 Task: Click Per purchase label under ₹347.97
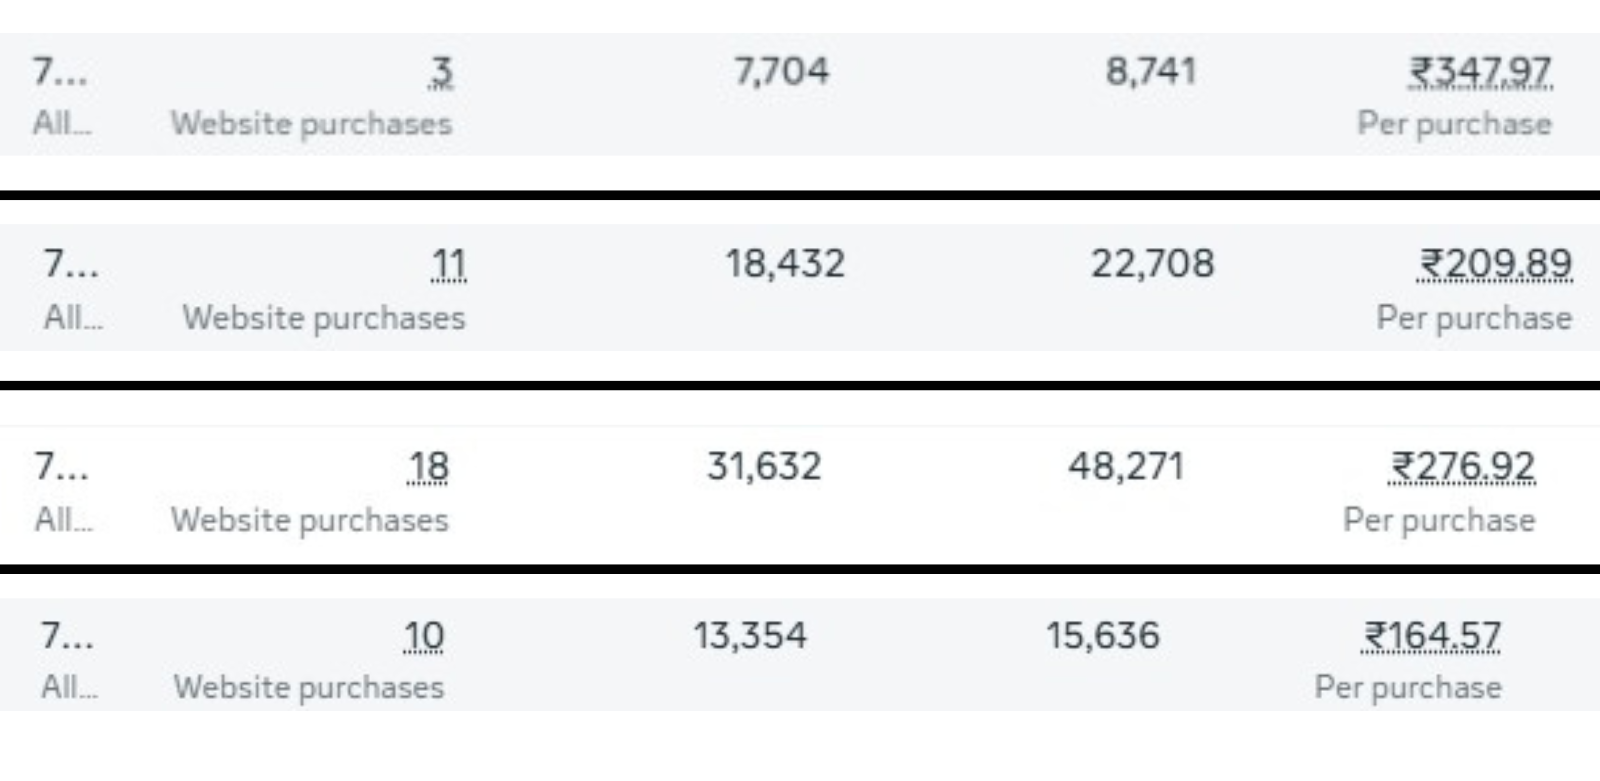coord(1454,124)
